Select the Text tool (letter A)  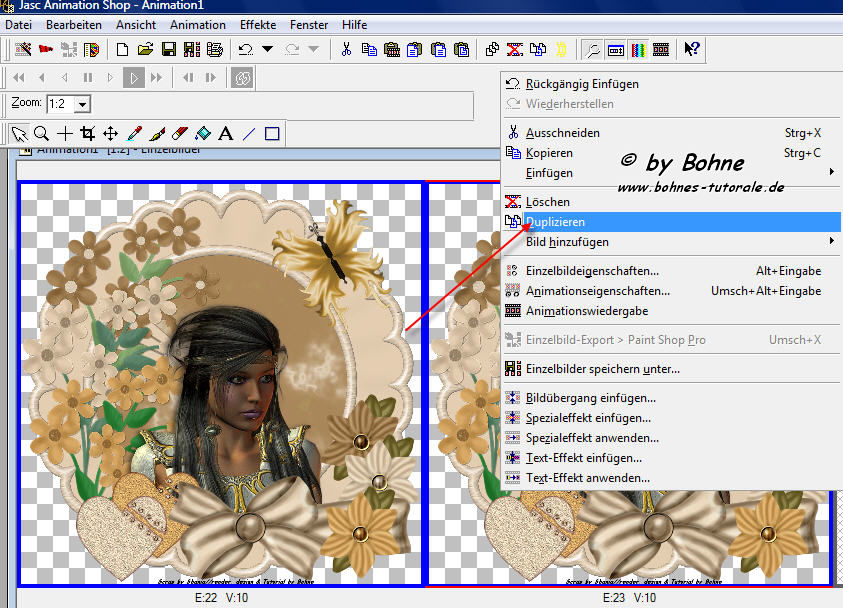pos(225,134)
